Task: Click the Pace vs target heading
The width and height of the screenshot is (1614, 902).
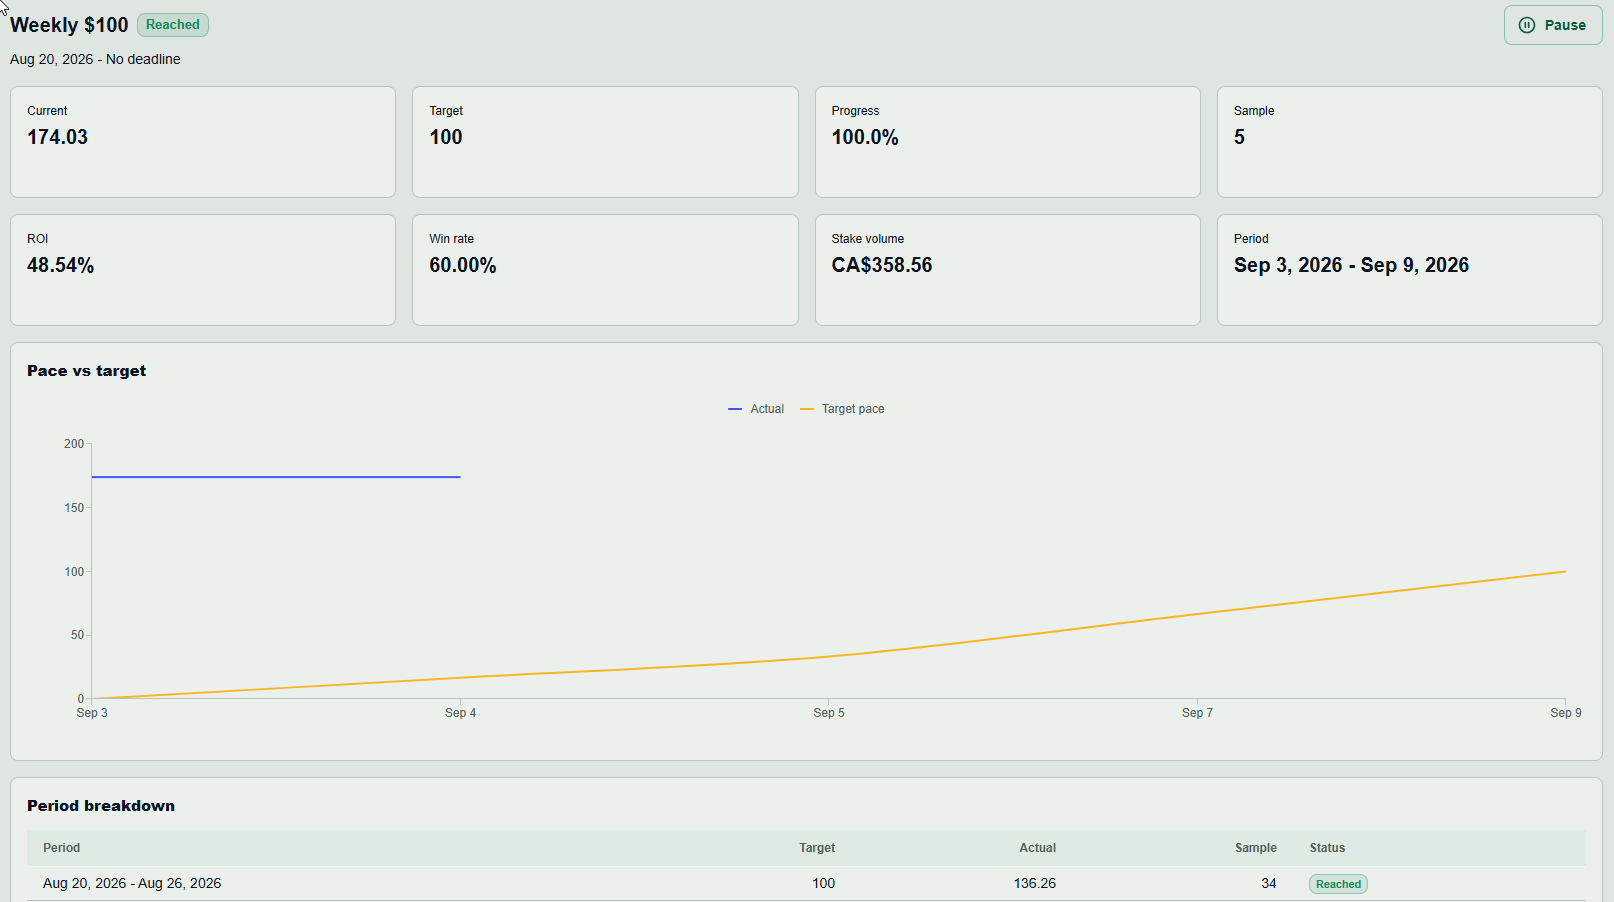Action: tap(87, 371)
